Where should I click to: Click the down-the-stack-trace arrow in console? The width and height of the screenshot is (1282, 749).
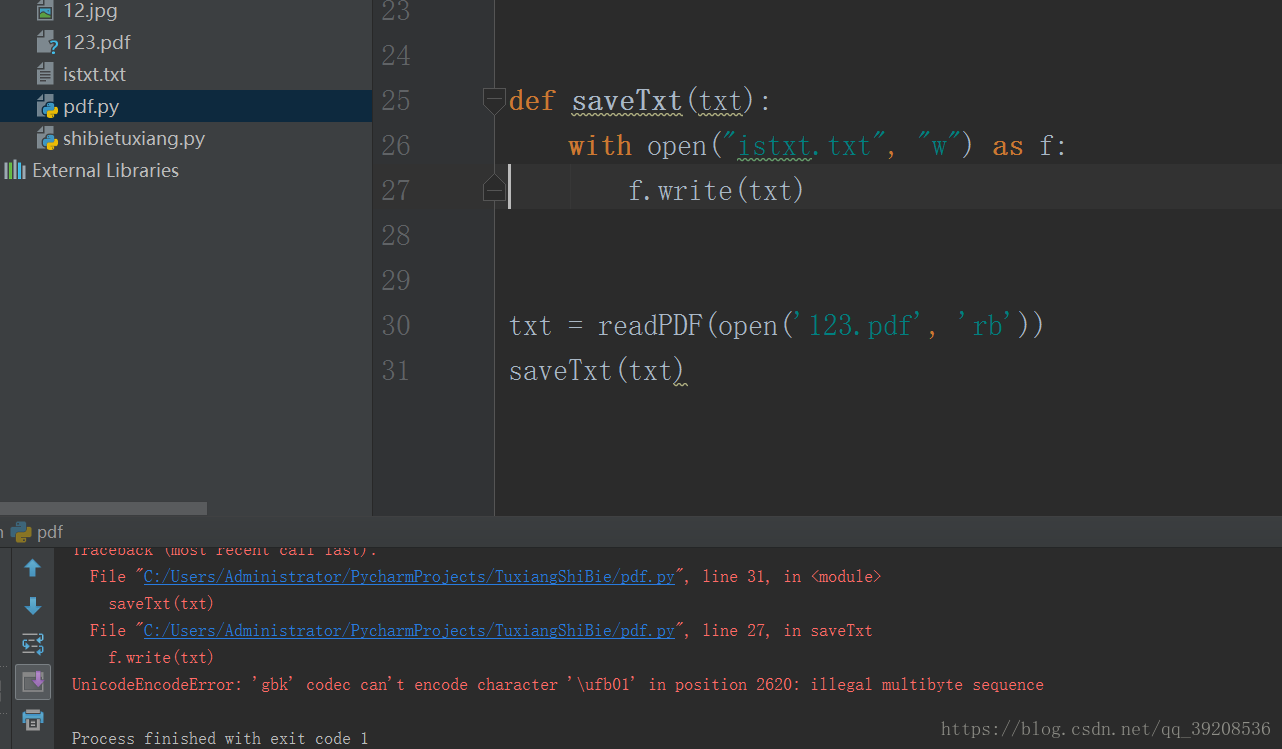[33, 605]
